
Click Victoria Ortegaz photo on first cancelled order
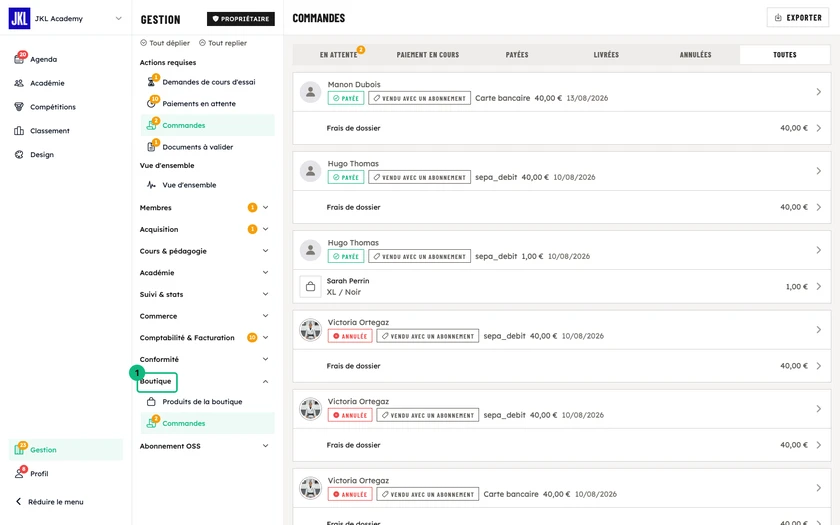pos(310,329)
